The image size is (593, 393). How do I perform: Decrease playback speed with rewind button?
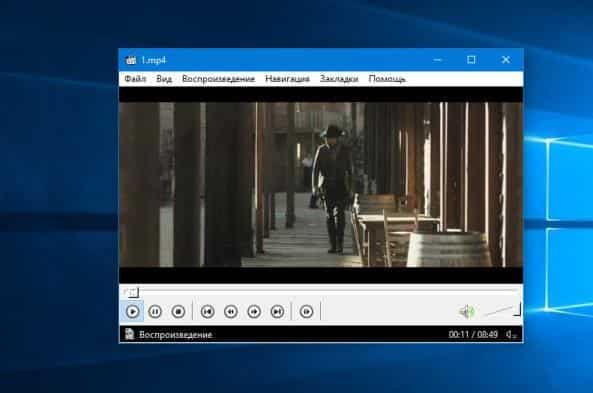[231, 312]
